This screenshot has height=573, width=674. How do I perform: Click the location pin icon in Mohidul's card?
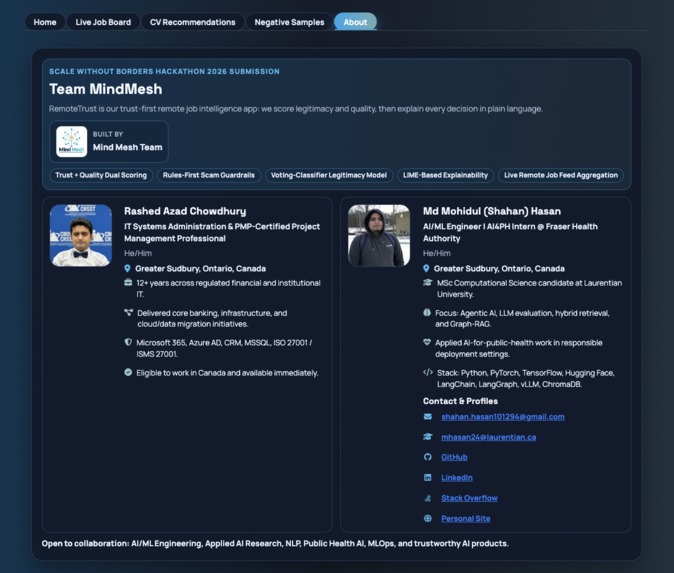(426, 269)
